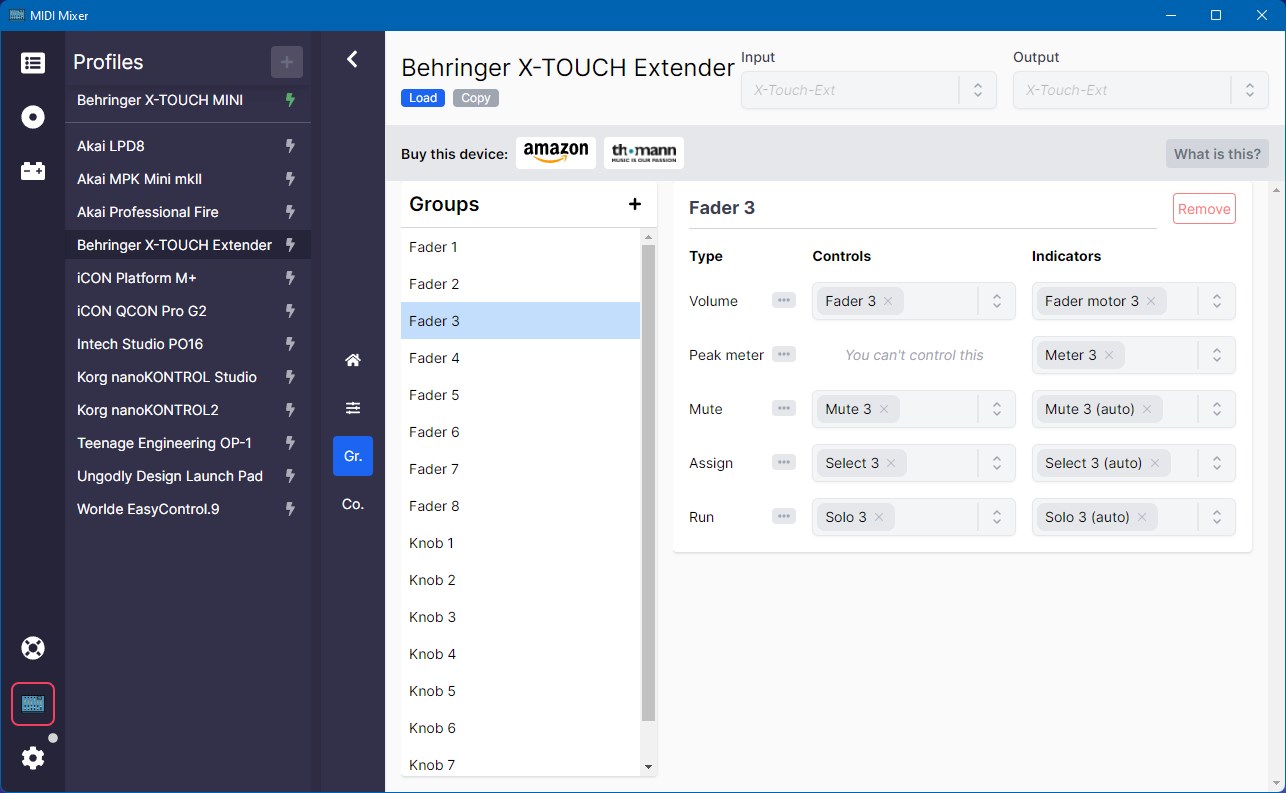Expand Volume controls dropdown
1286x793 pixels.
pos(997,301)
